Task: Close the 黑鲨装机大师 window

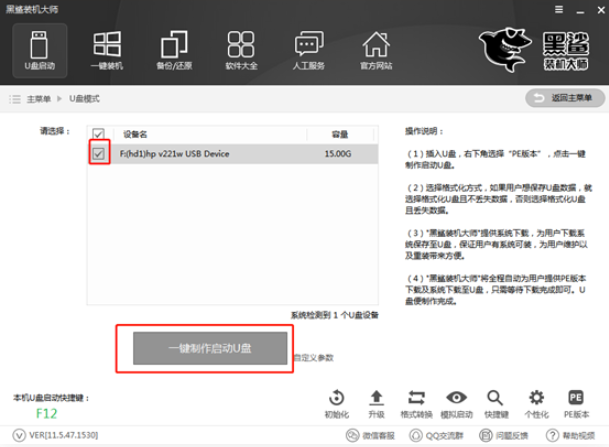Action: tap(601, 10)
